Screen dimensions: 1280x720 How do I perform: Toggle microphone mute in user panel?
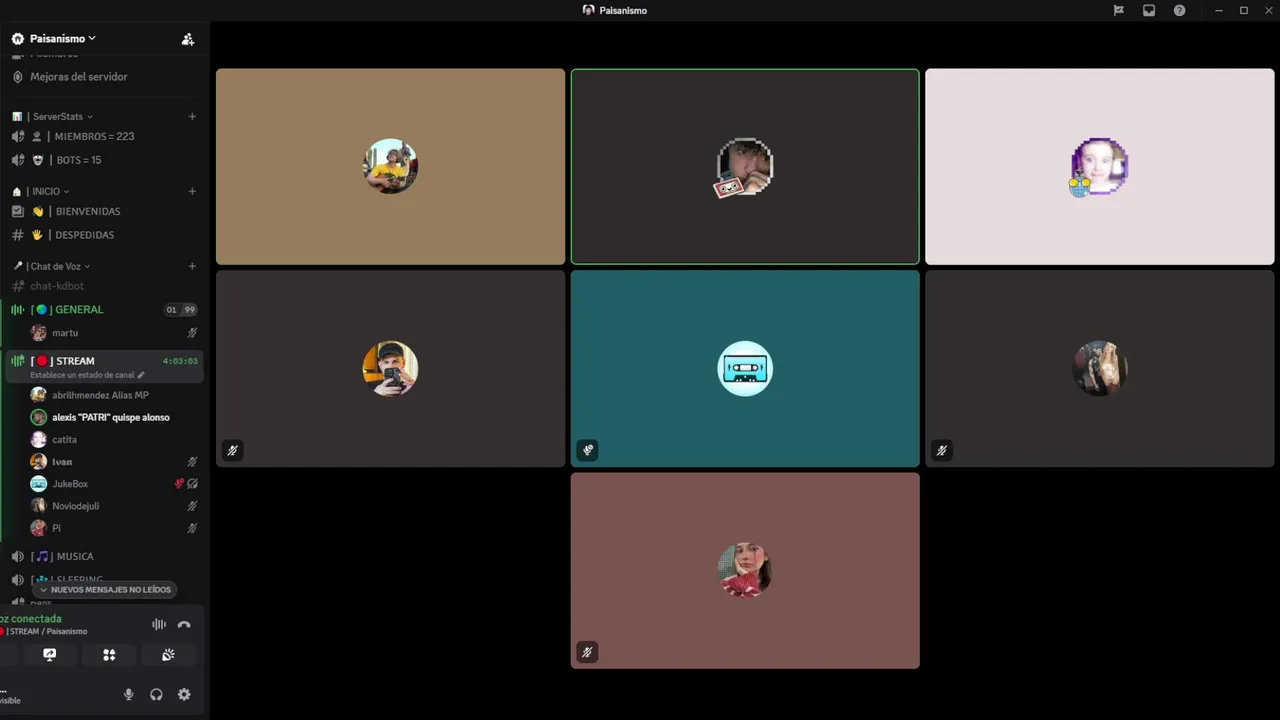(x=128, y=694)
